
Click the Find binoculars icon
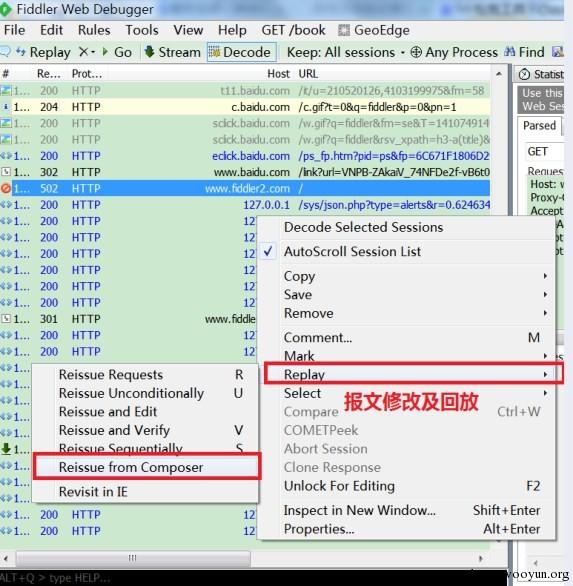pyautogui.click(x=509, y=52)
